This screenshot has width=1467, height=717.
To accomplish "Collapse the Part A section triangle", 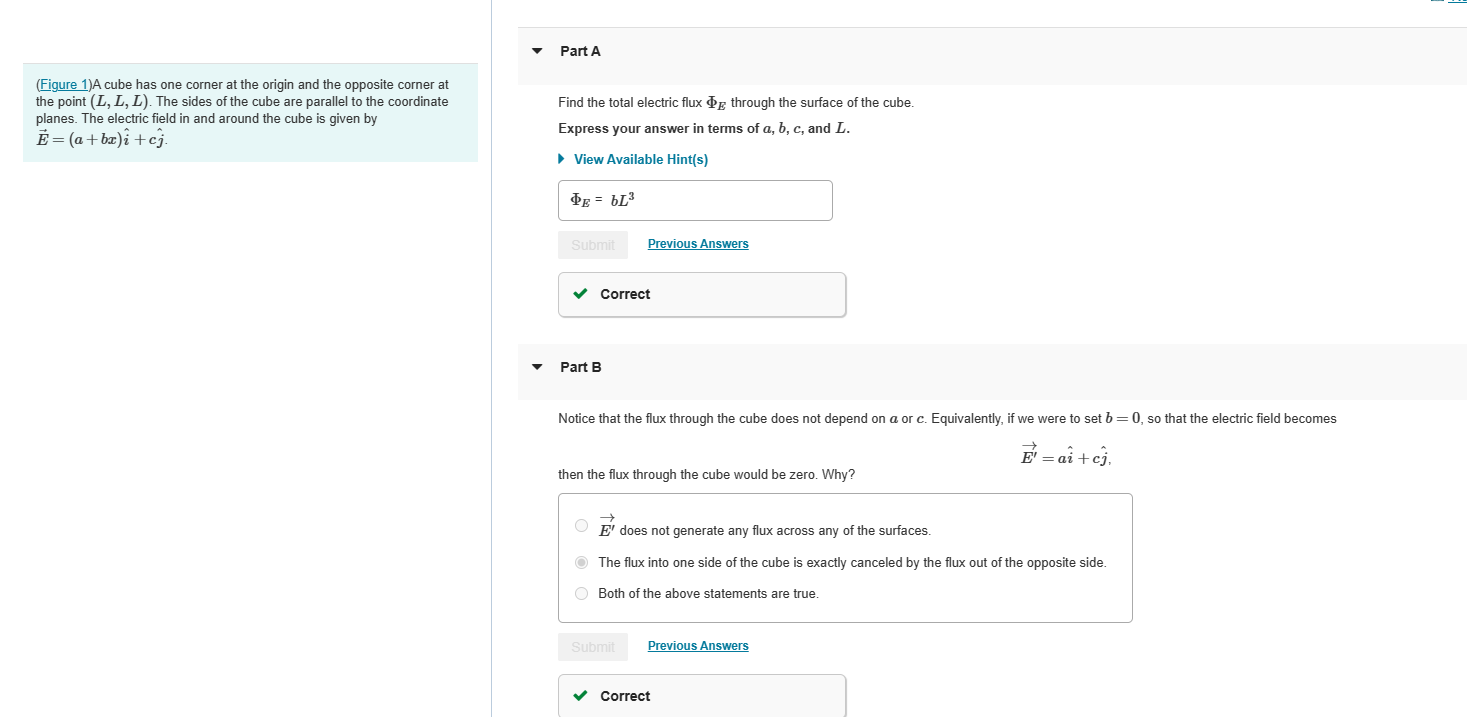I will 537,51.
